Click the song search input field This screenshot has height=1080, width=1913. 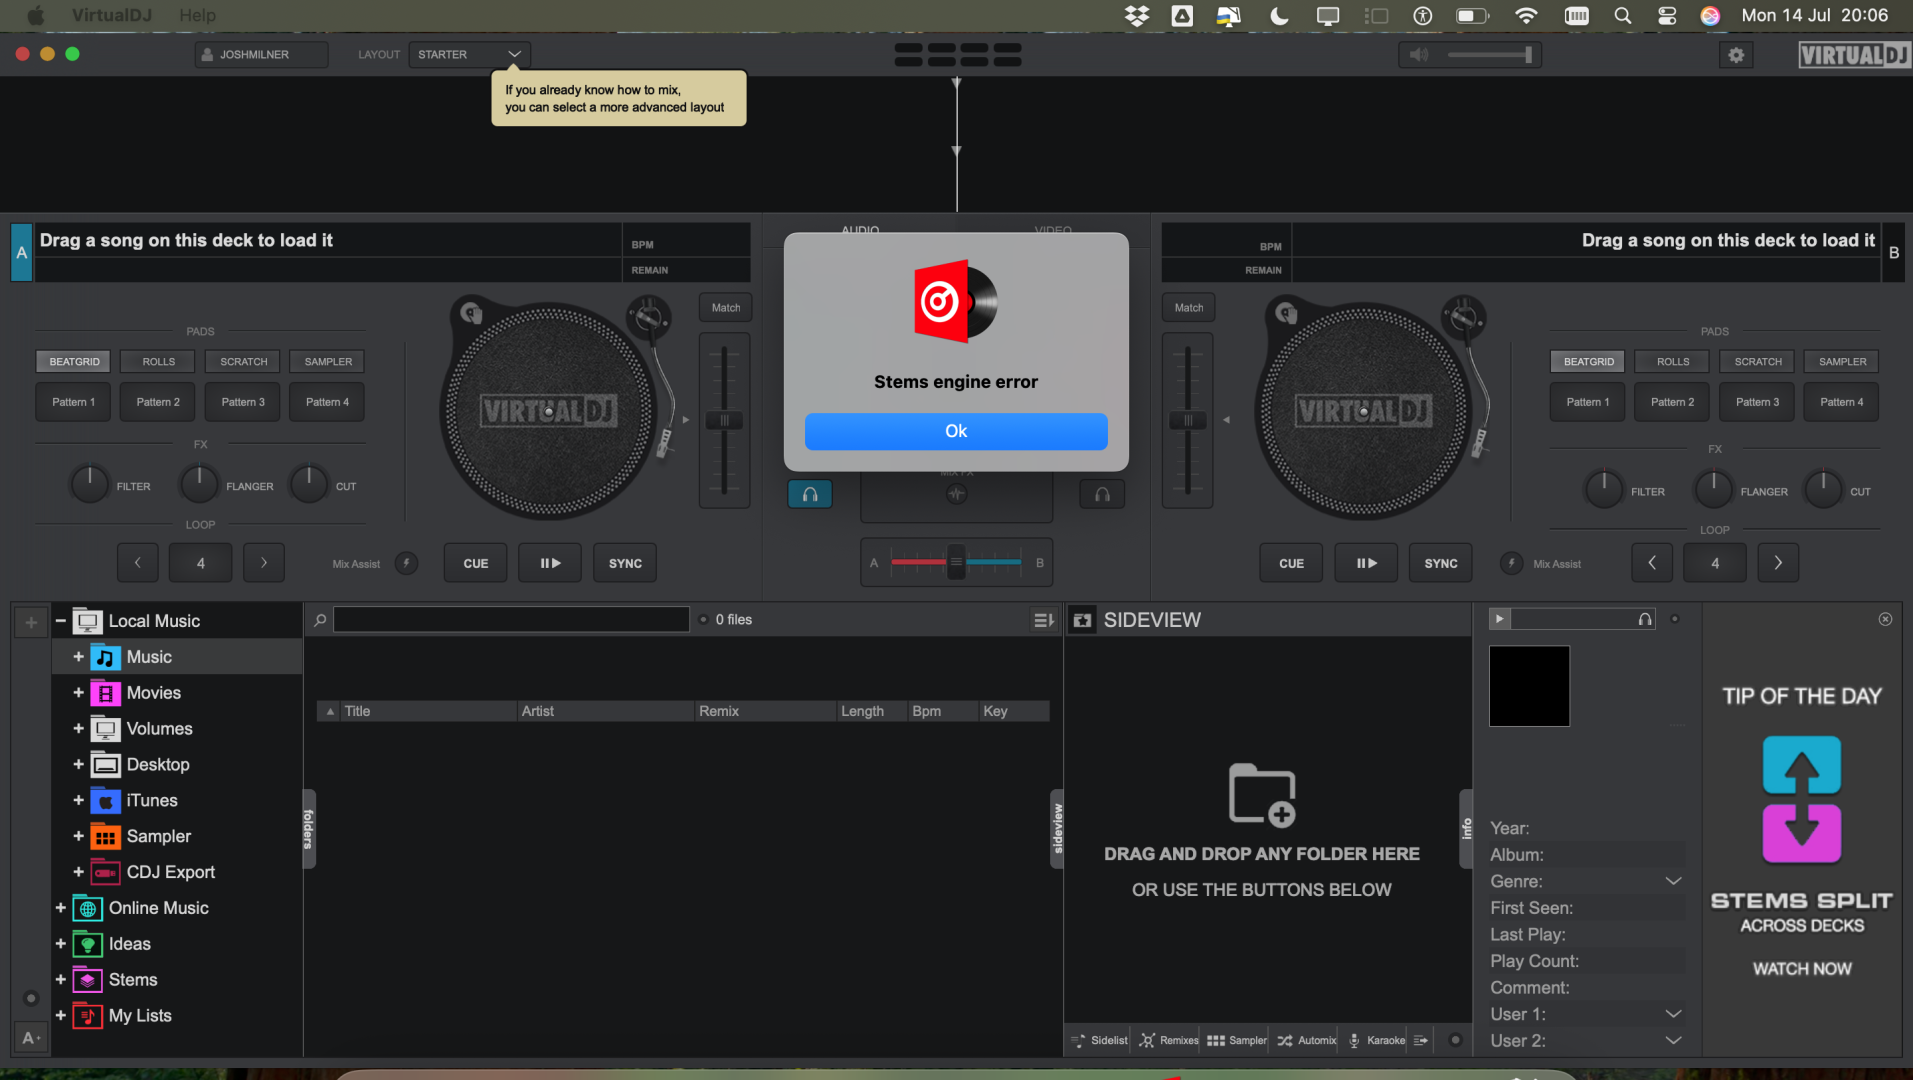tap(511, 620)
